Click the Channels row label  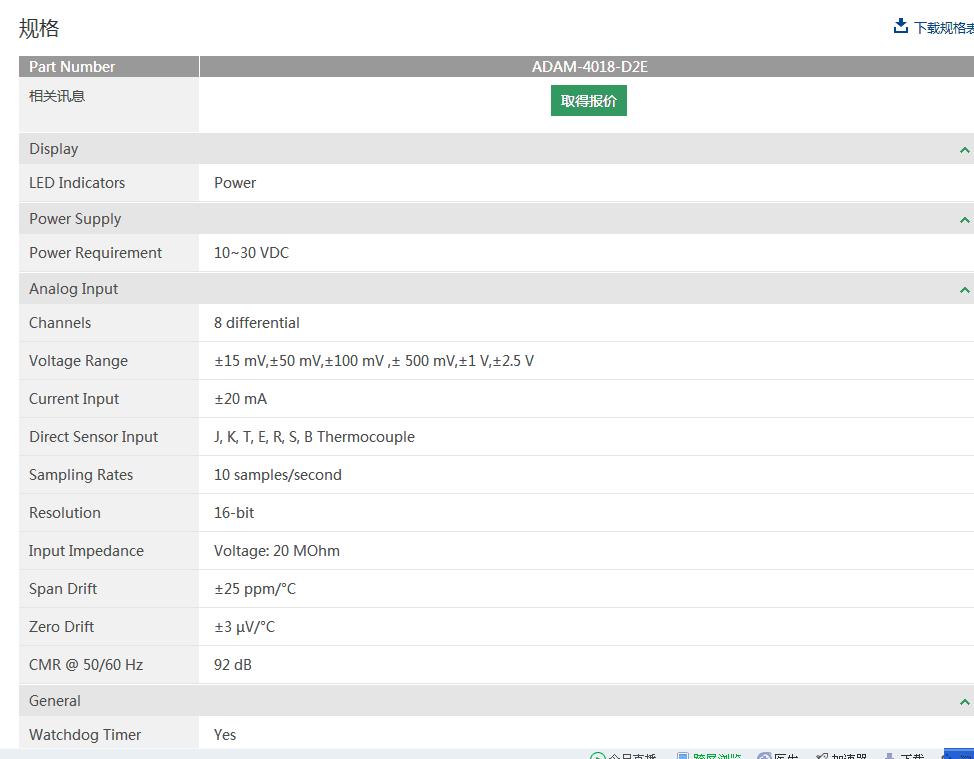pyautogui.click(x=60, y=323)
